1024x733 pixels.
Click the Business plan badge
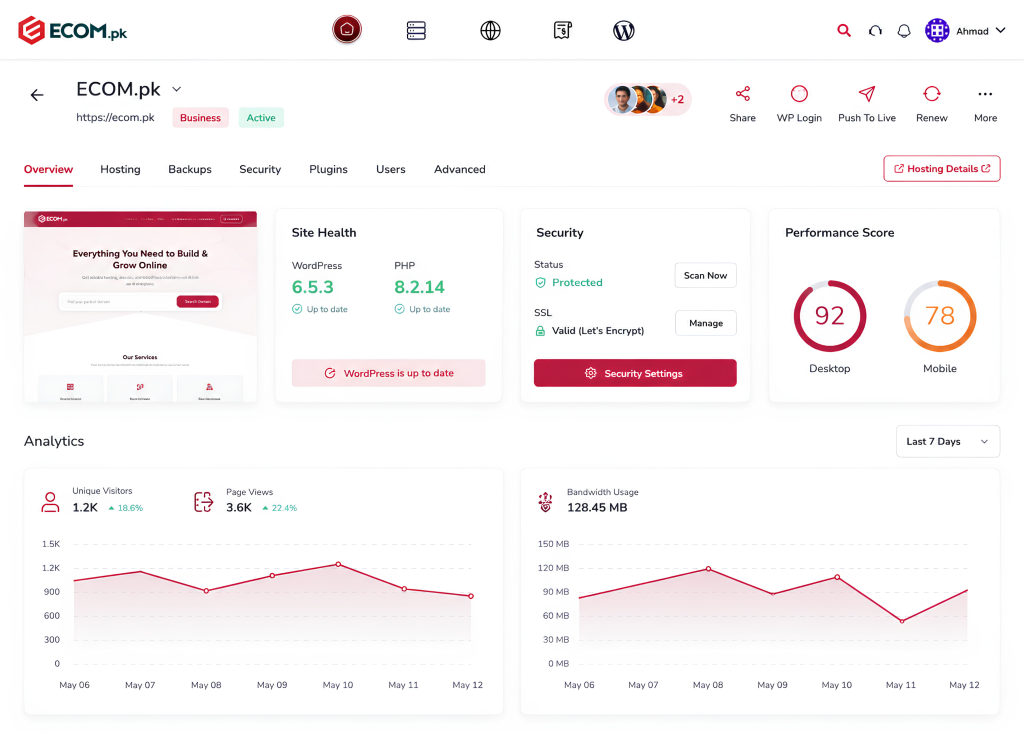[200, 118]
